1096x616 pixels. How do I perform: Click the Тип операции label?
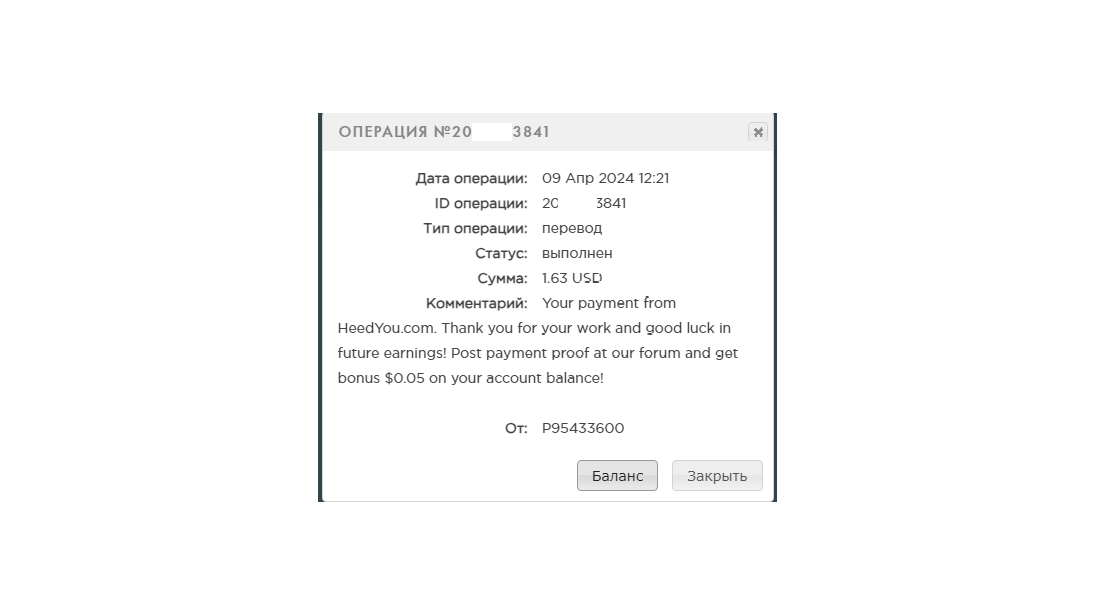pos(475,229)
